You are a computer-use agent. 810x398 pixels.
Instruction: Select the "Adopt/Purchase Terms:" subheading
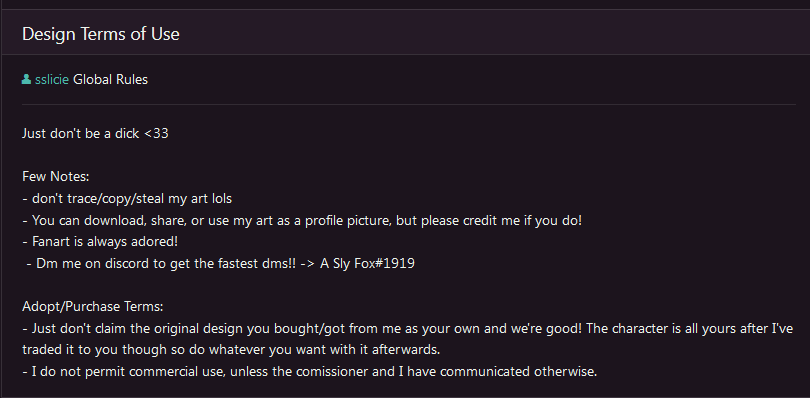tap(92, 307)
